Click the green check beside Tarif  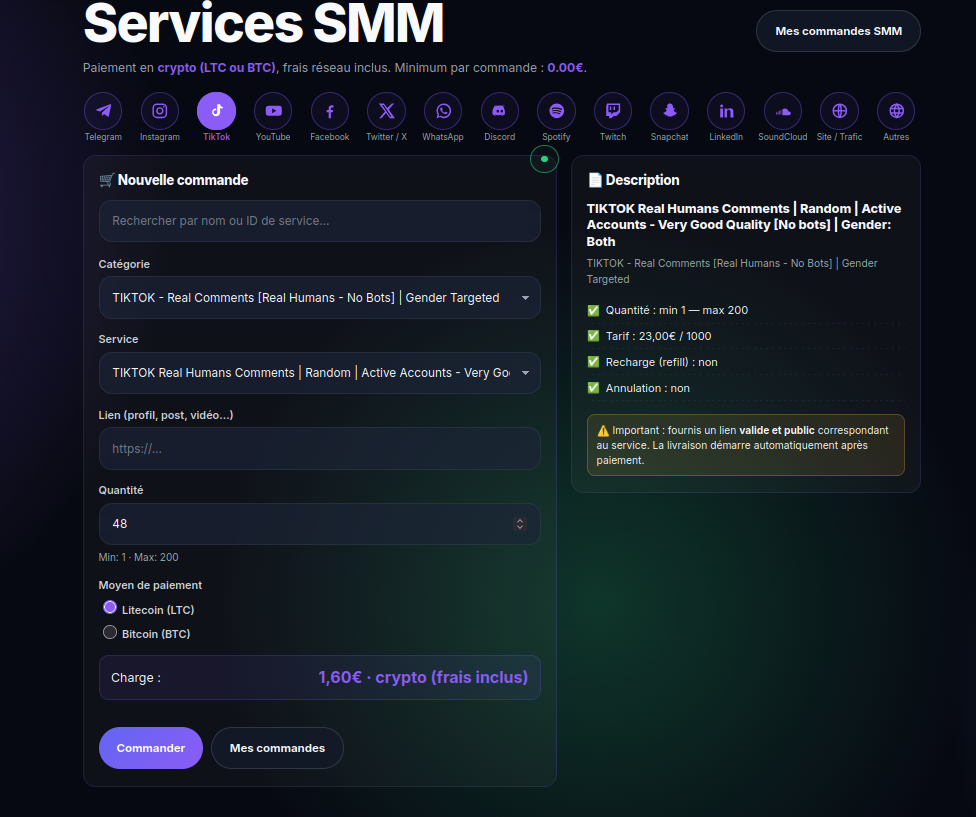tap(593, 336)
